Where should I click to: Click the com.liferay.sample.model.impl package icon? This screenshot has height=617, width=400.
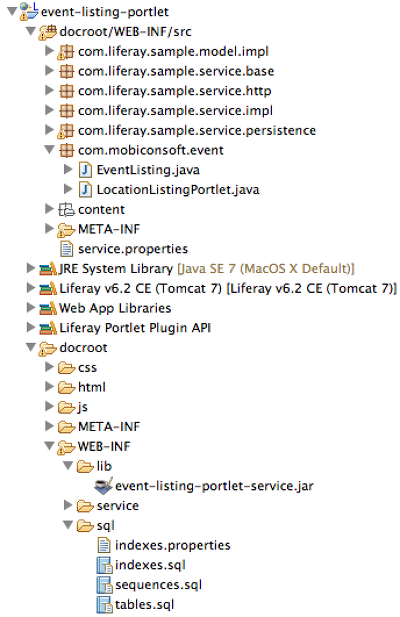66,52
